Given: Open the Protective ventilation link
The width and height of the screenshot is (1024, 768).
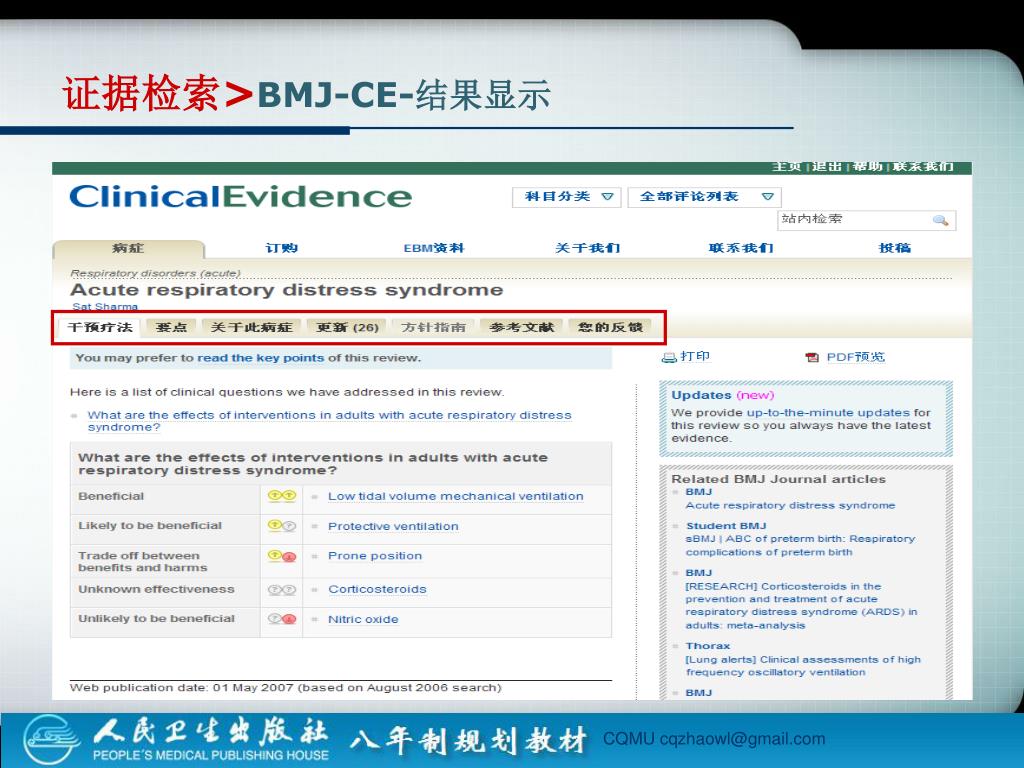Looking at the screenshot, I should click(x=393, y=526).
